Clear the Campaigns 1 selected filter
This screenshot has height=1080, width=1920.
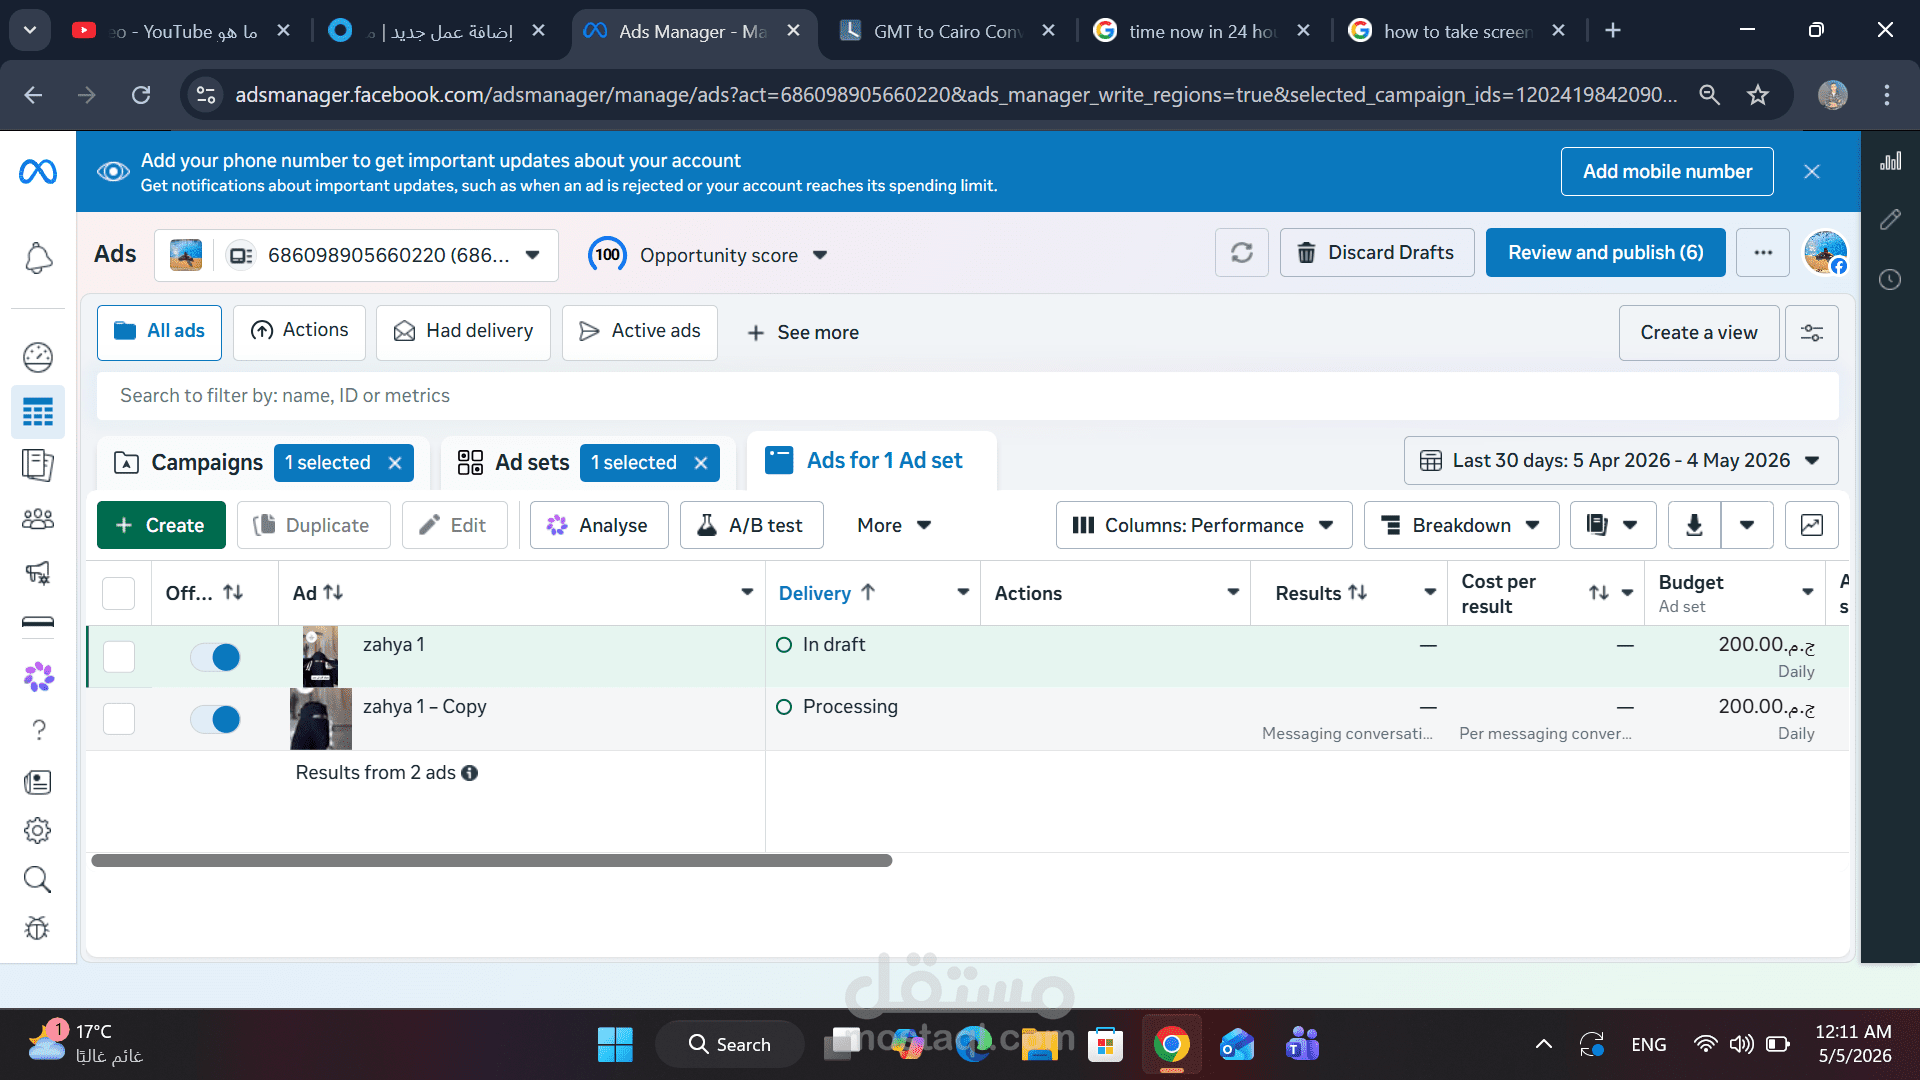tap(395, 463)
